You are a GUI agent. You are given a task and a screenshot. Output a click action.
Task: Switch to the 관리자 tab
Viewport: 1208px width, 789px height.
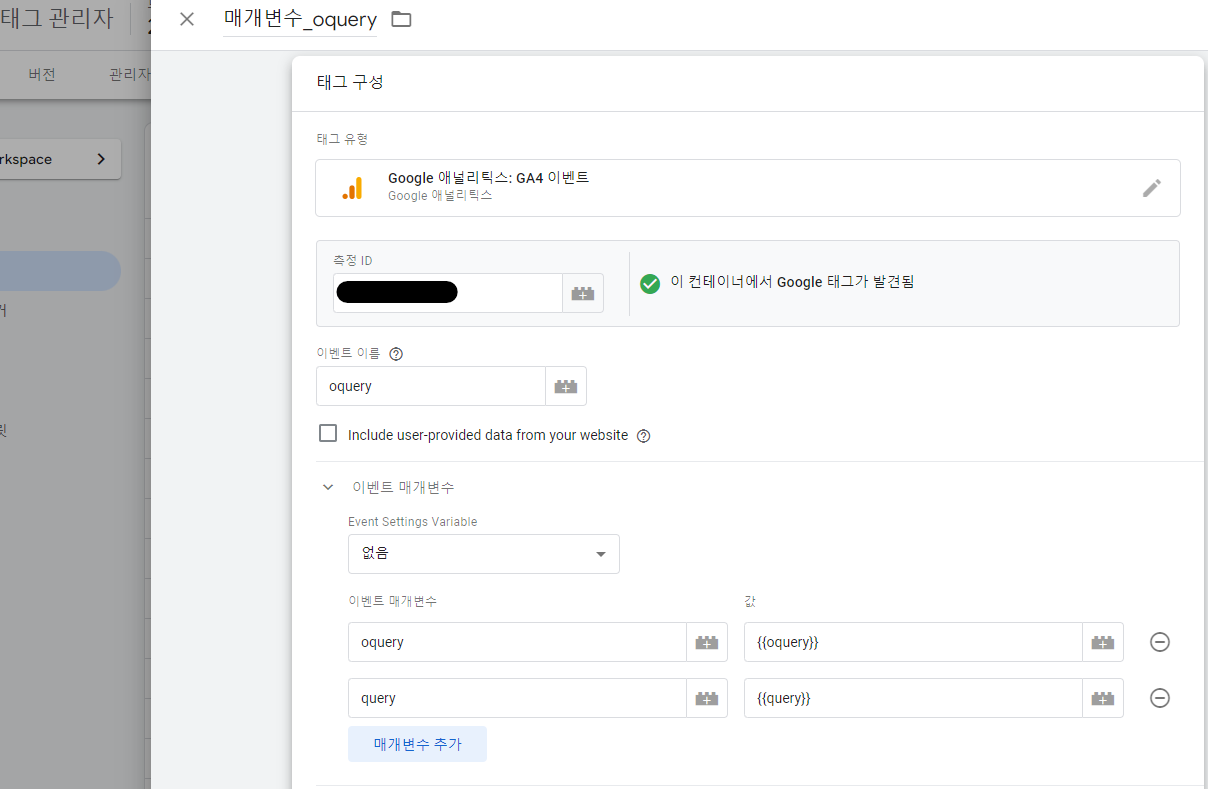pos(130,74)
